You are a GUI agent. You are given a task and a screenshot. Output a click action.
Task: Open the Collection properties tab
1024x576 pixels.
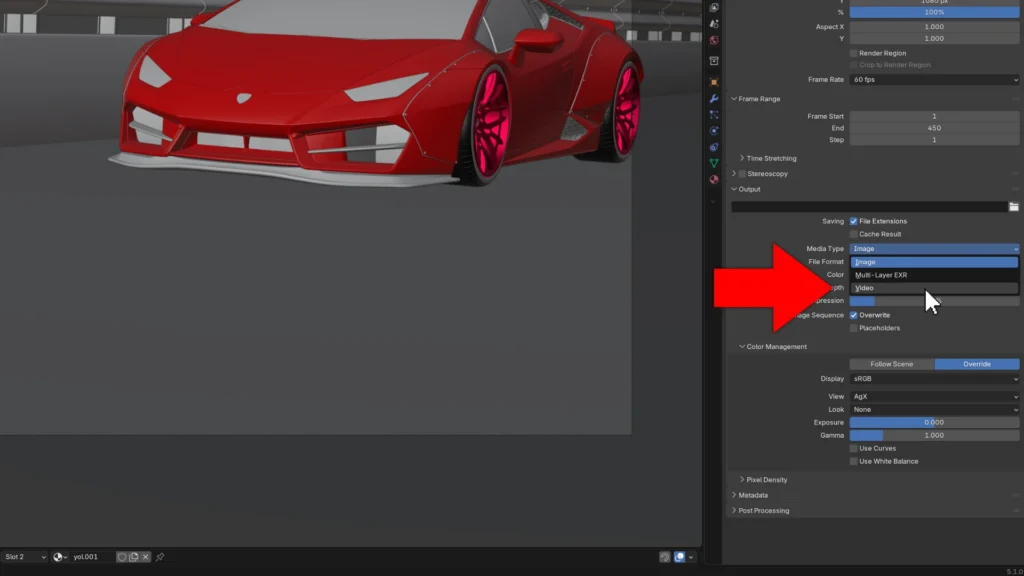click(x=714, y=61)
